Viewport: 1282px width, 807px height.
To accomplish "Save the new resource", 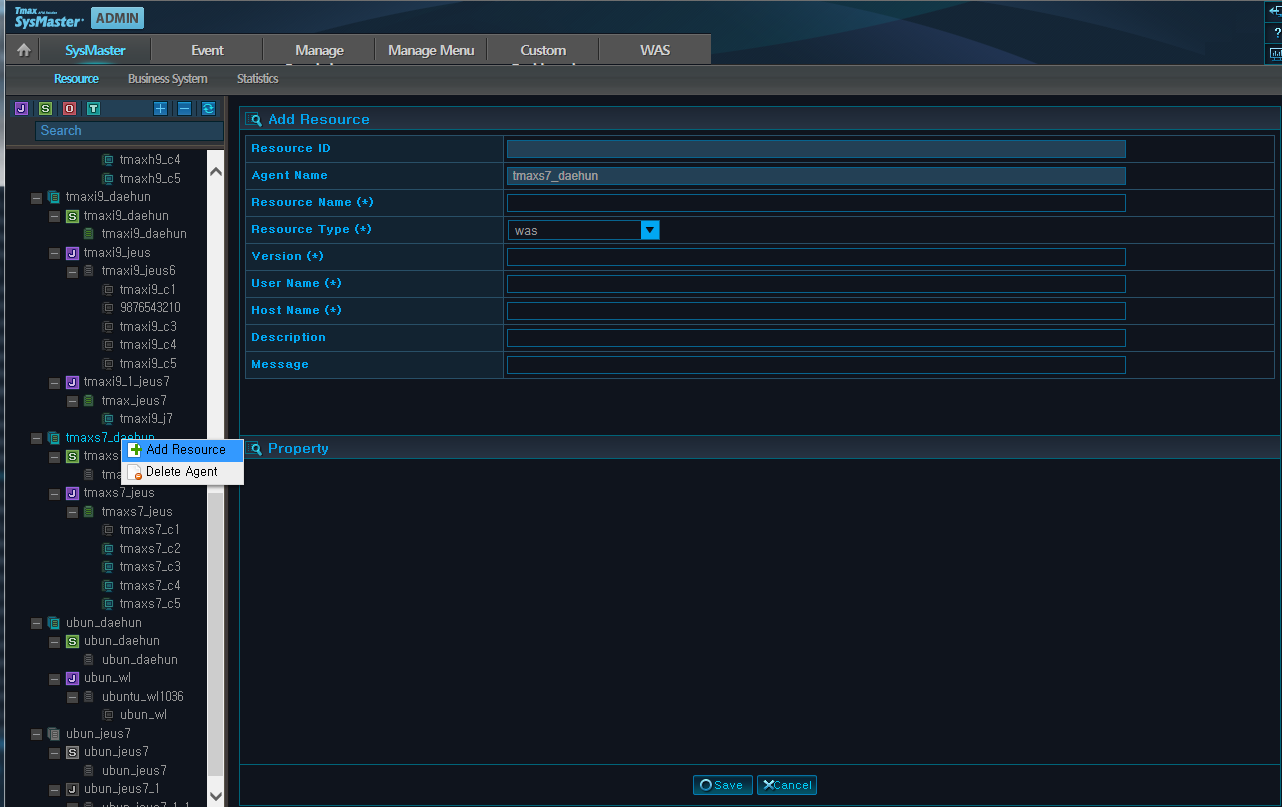I will click(723, 785).
